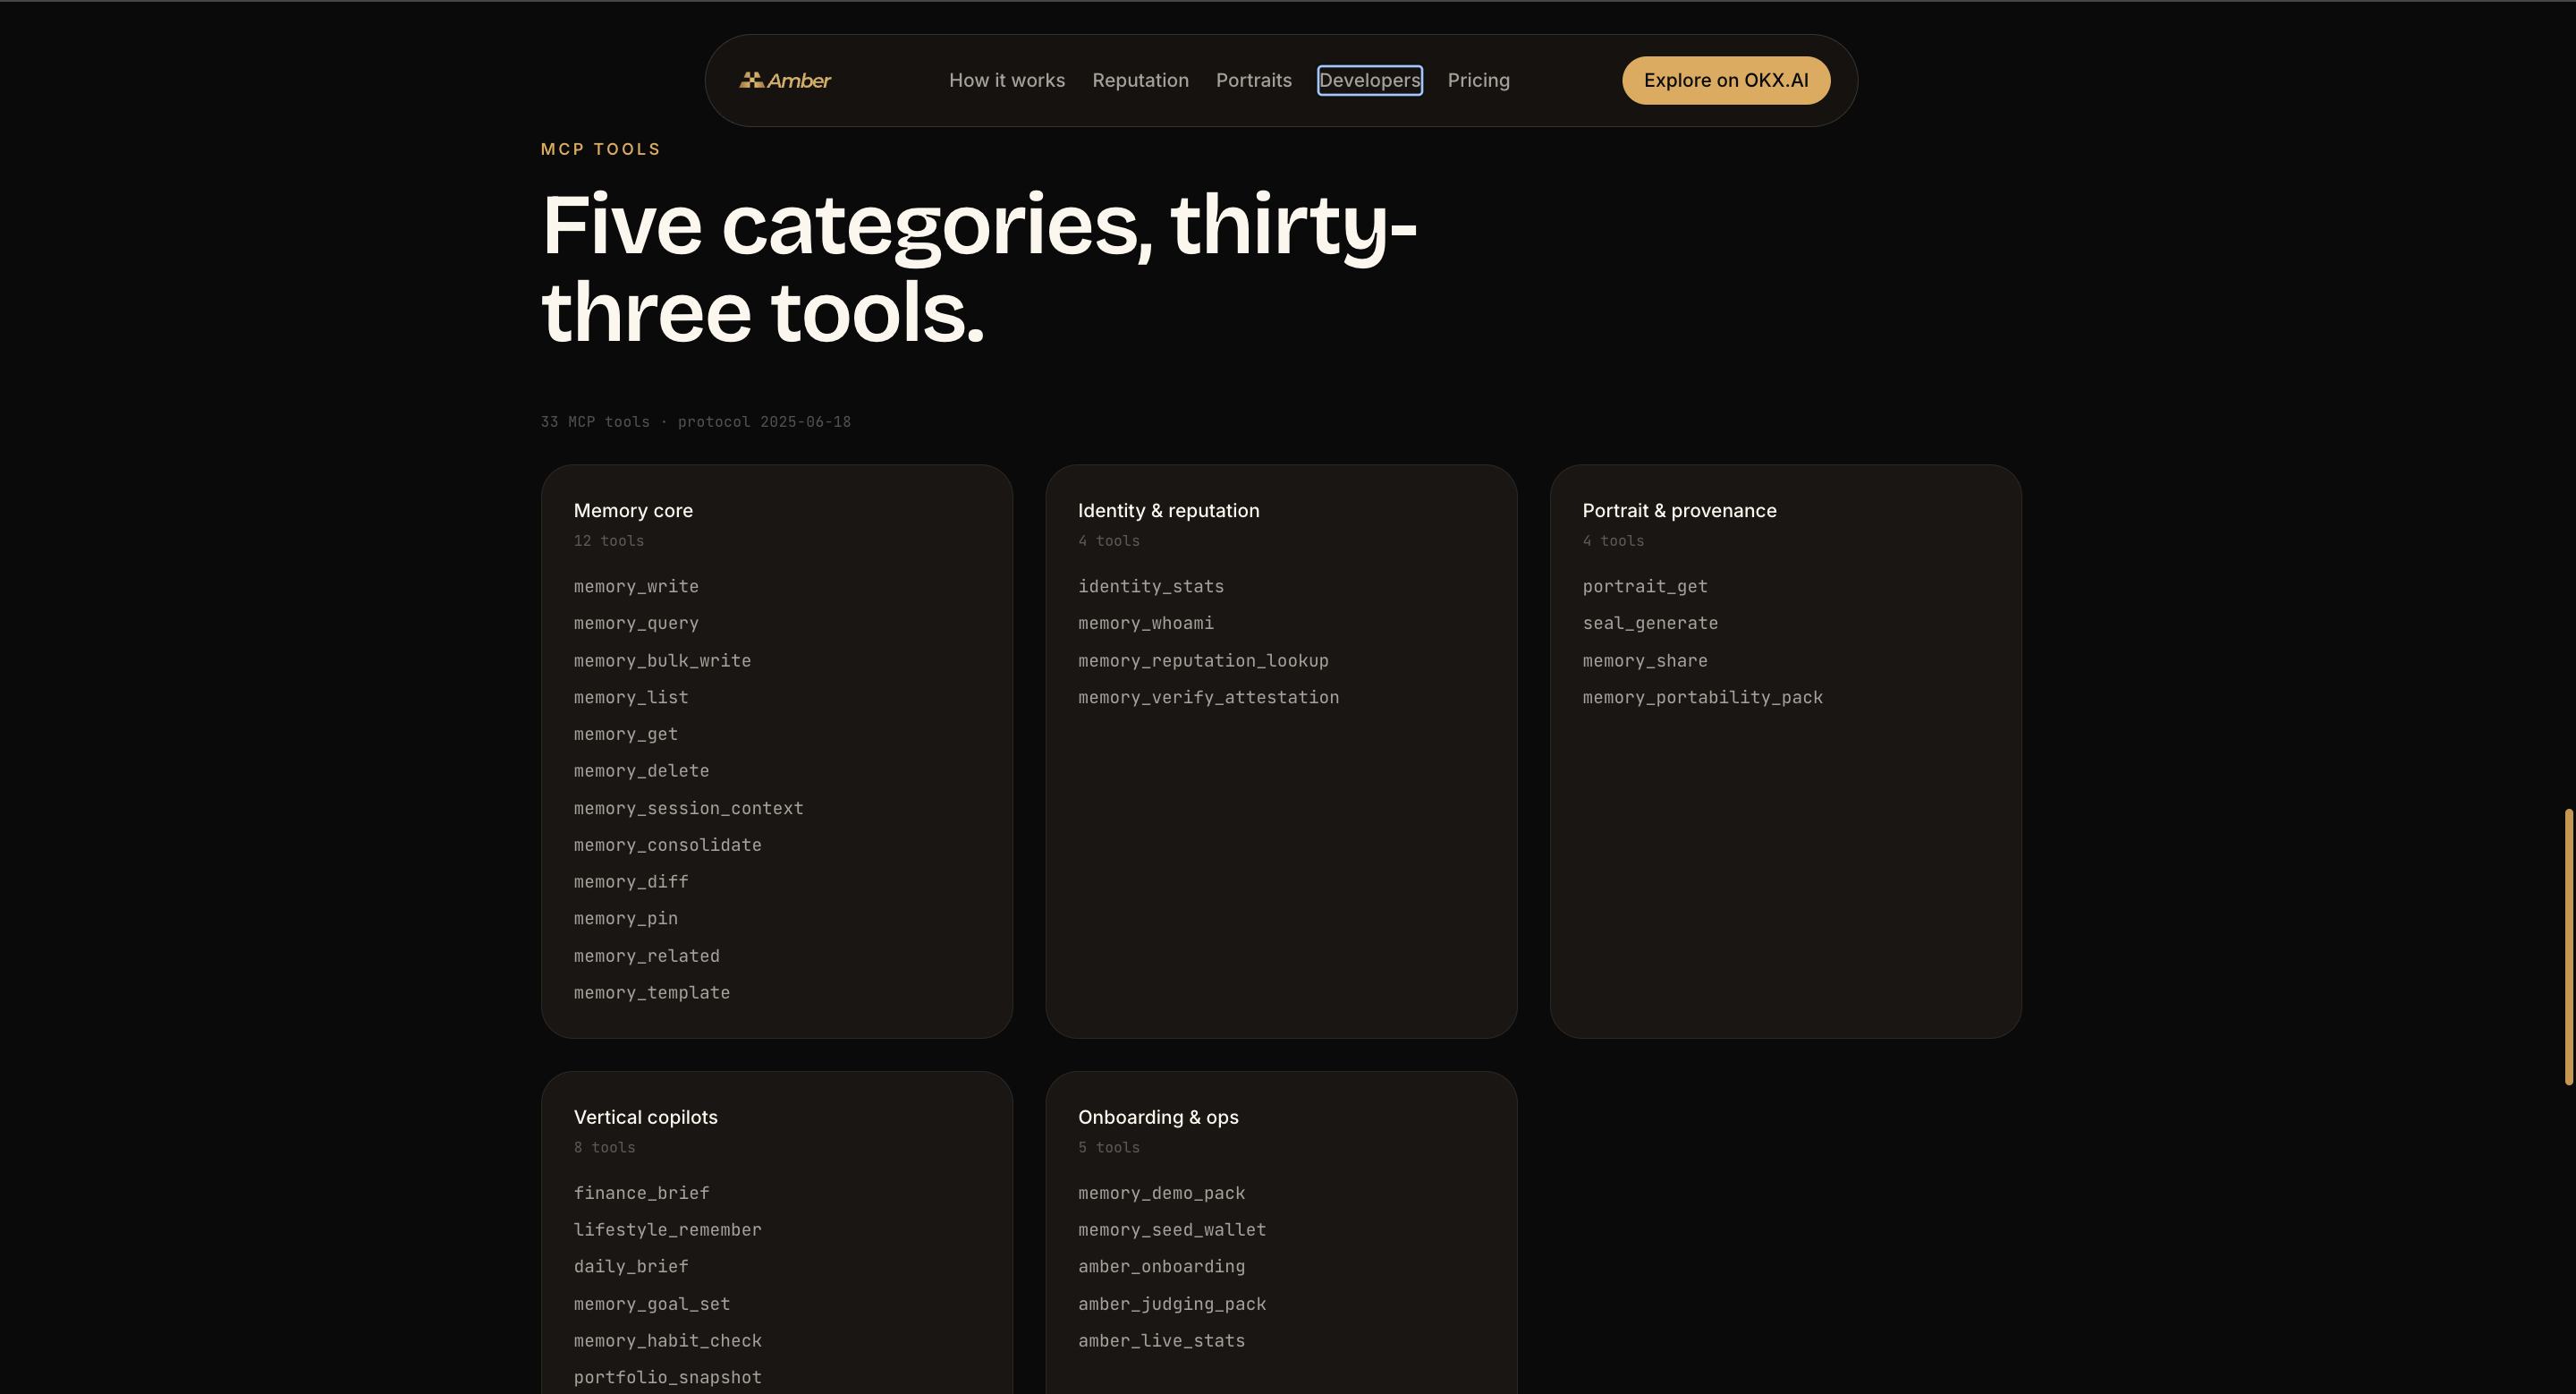Click the memory_get tool name

[625, 735]
